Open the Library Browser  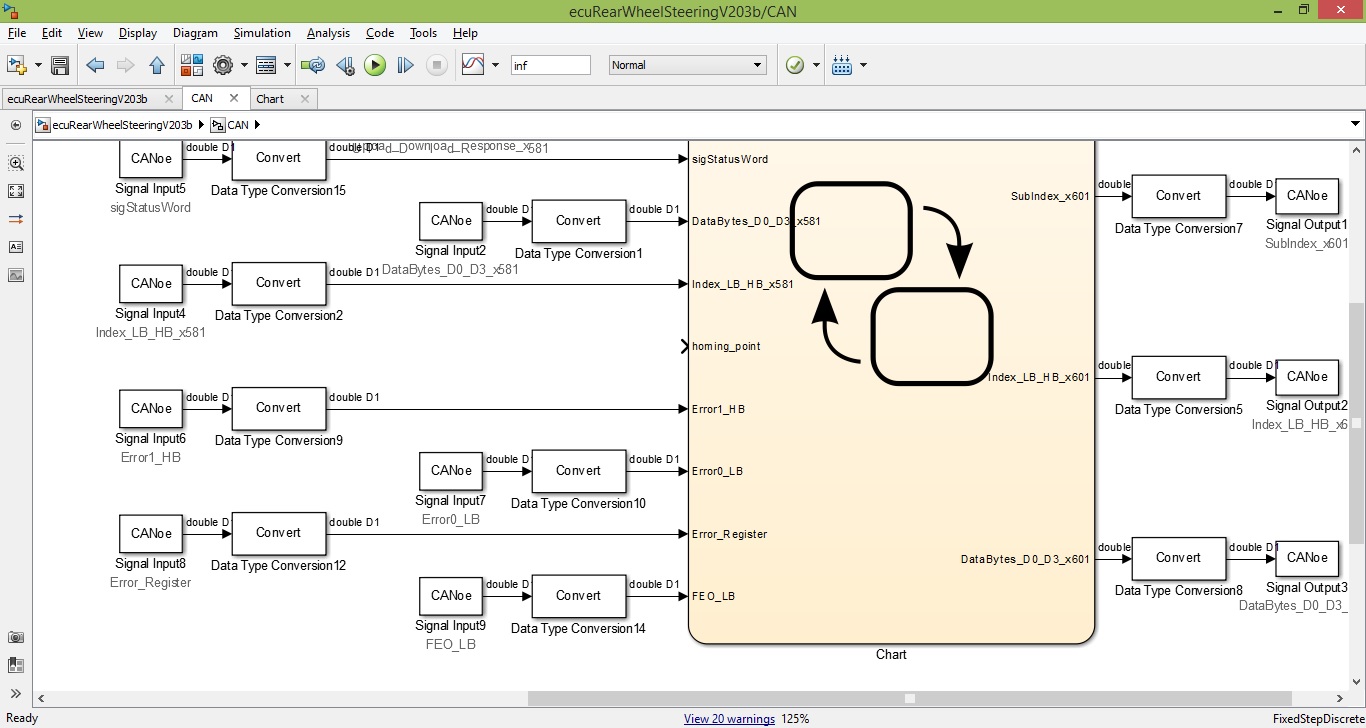(x=192, y=66)
